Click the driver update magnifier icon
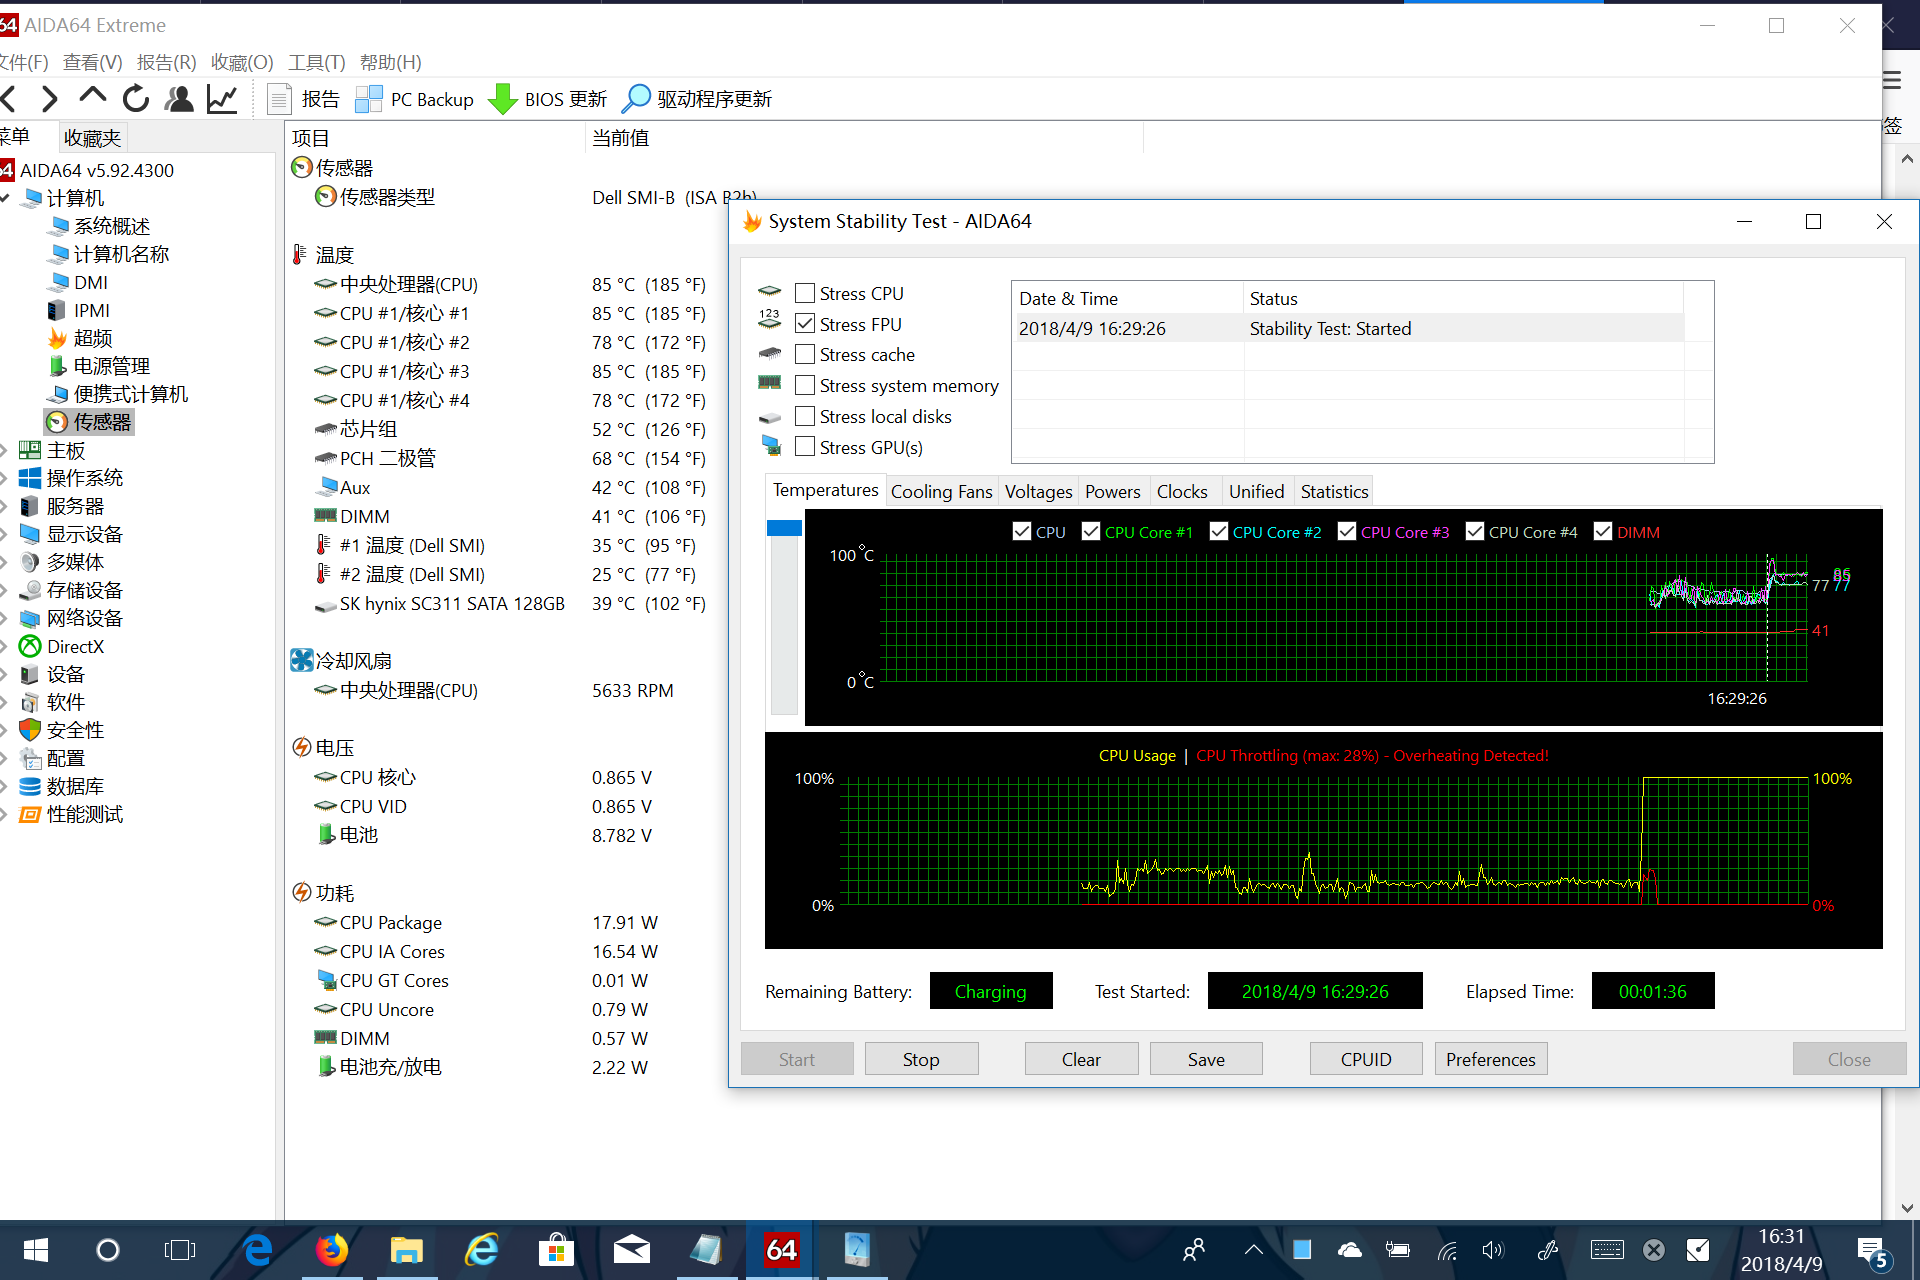 [x=636, y=99]
